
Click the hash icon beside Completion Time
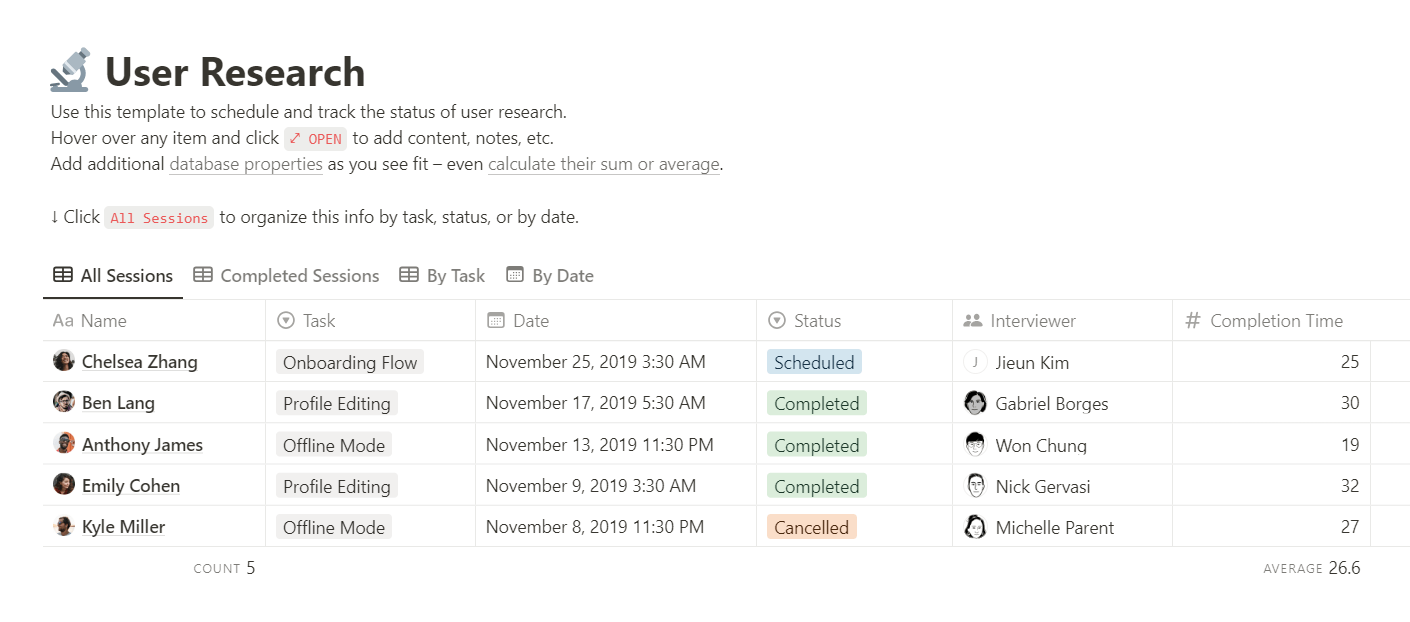tap(1192, 321)
